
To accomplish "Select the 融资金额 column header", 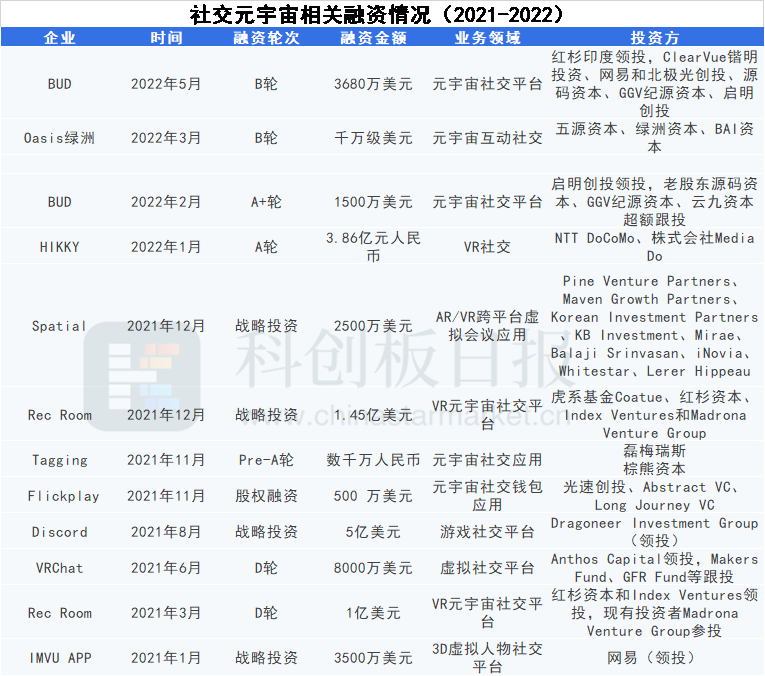I will pos(373,38).
